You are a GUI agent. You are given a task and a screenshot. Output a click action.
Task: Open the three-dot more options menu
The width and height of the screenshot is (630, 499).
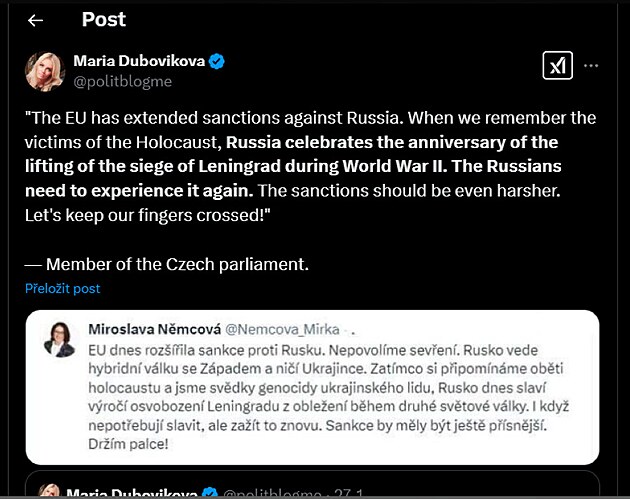pos(591,66)
